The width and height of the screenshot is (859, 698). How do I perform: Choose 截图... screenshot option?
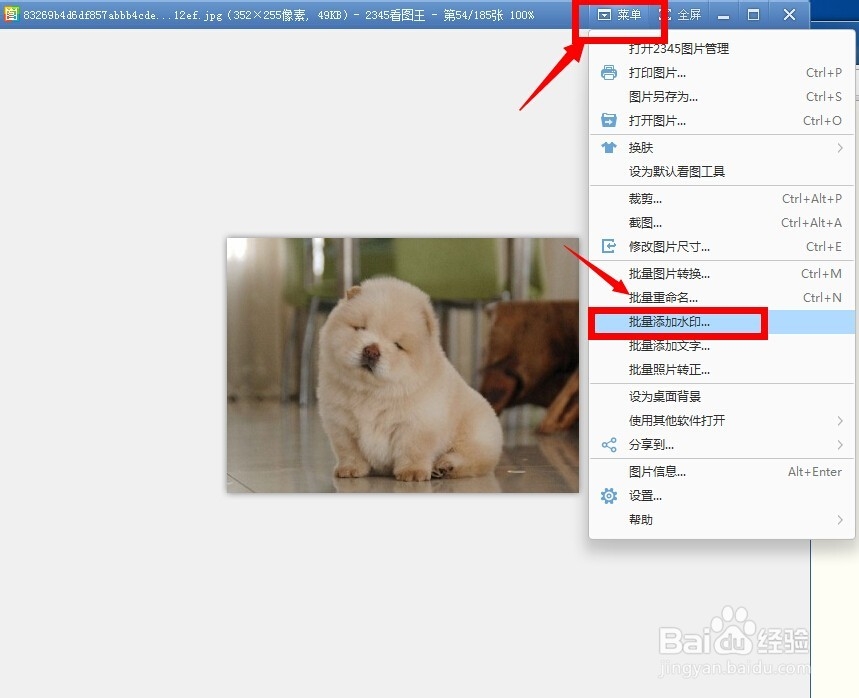721,223
